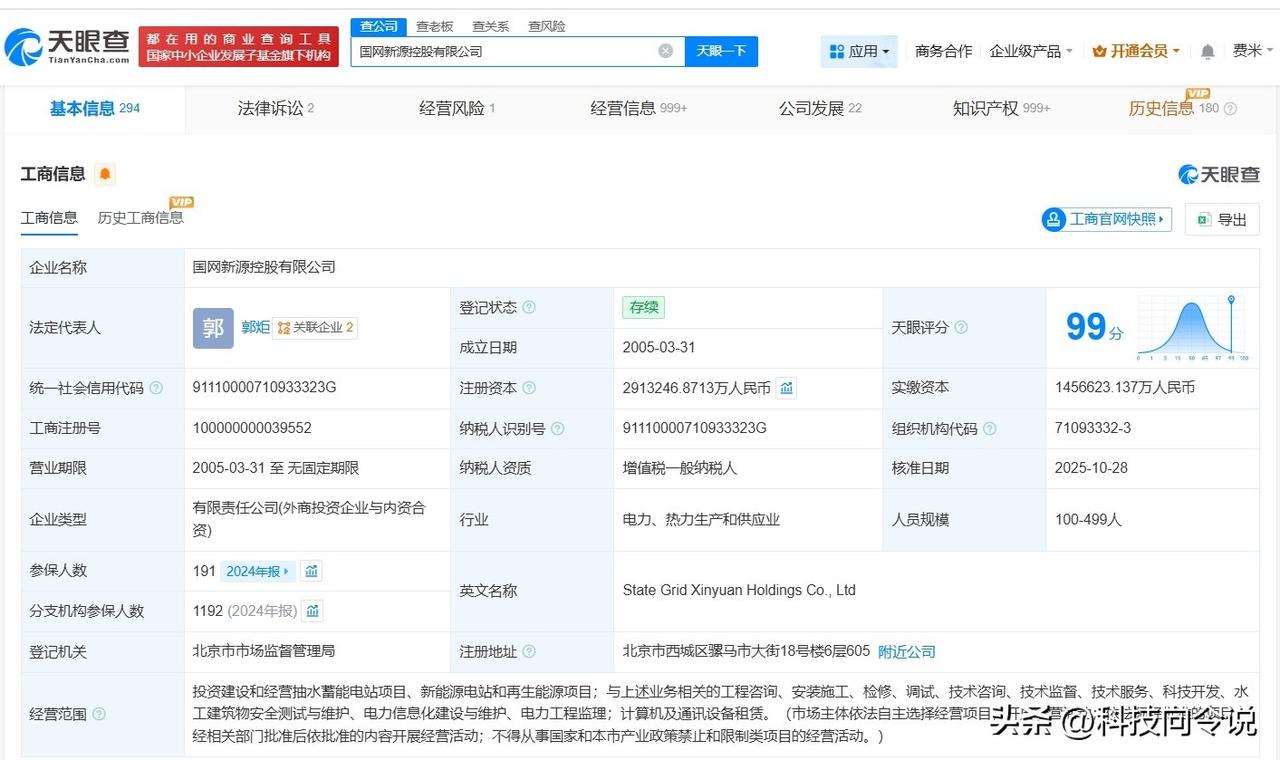This screenshot has height=760, width=1280.
Task: Click help icon beside 统一社会信用代码
Action: point(156,388)
